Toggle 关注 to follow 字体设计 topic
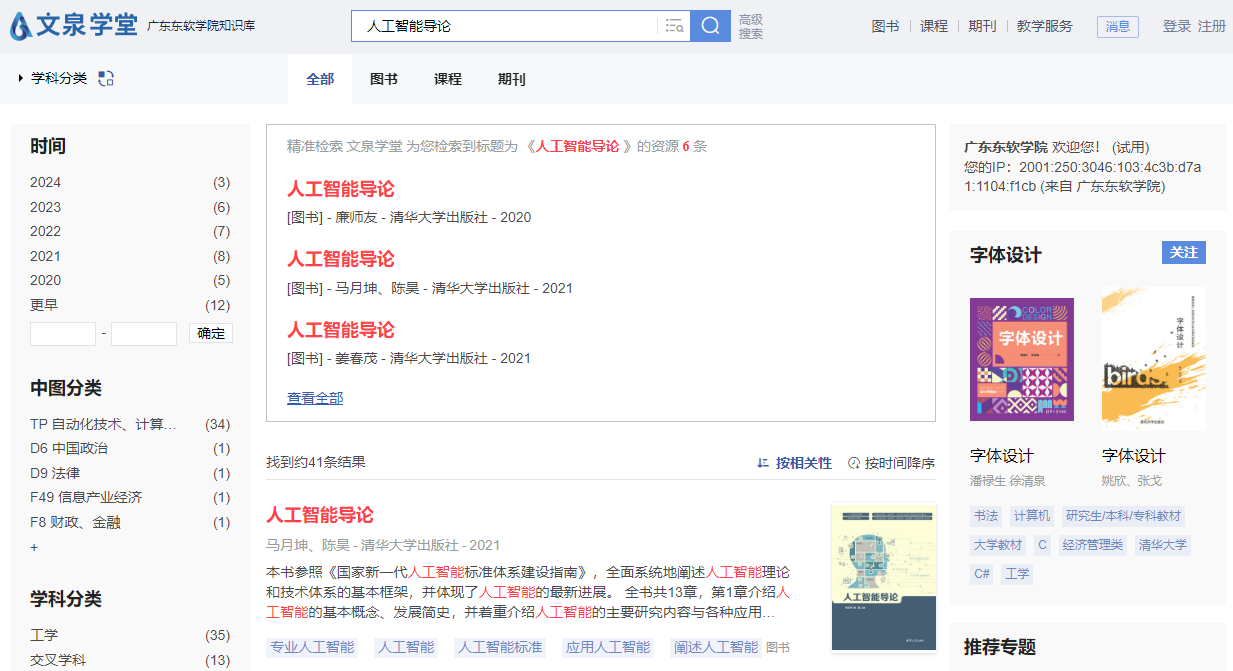The height and width of the screenshot is (671, 1233). [1183, 253]
